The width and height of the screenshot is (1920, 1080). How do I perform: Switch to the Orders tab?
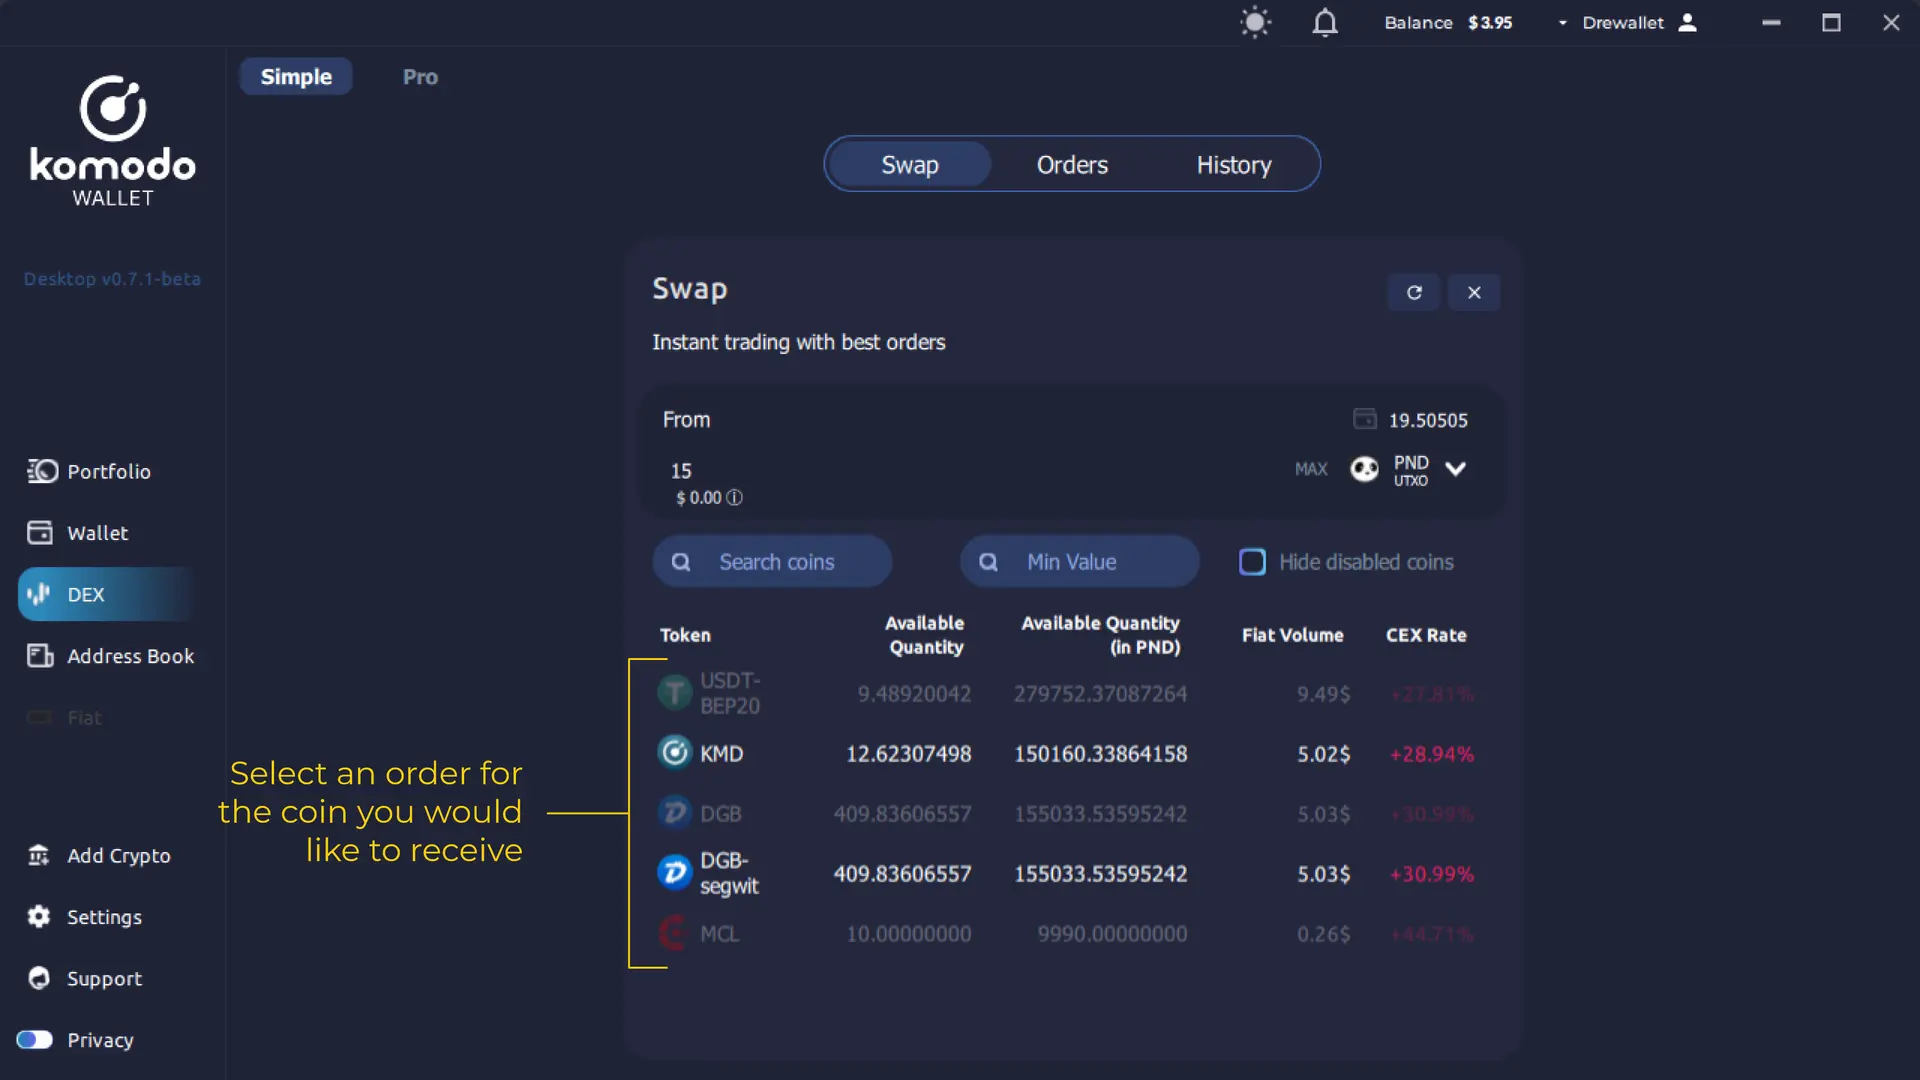tap(1071, 164)
